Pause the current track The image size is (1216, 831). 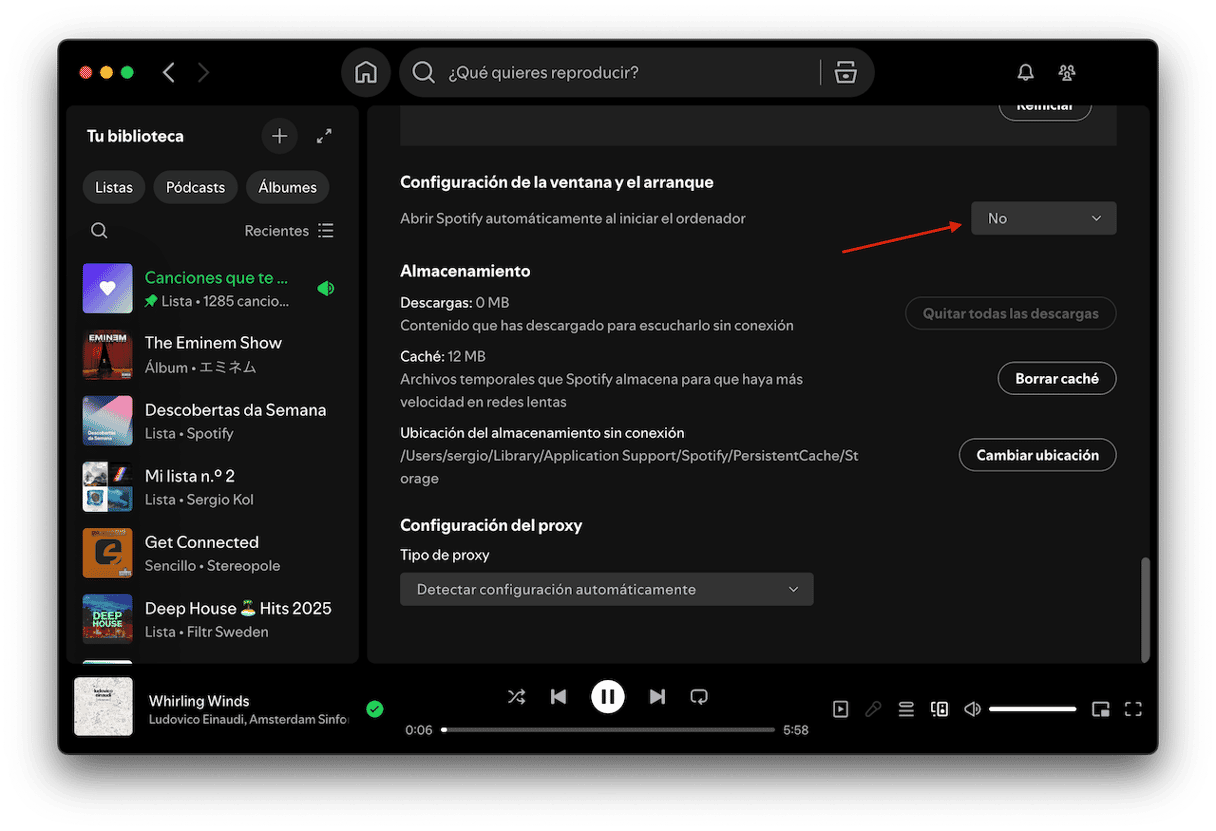(608, 697)
